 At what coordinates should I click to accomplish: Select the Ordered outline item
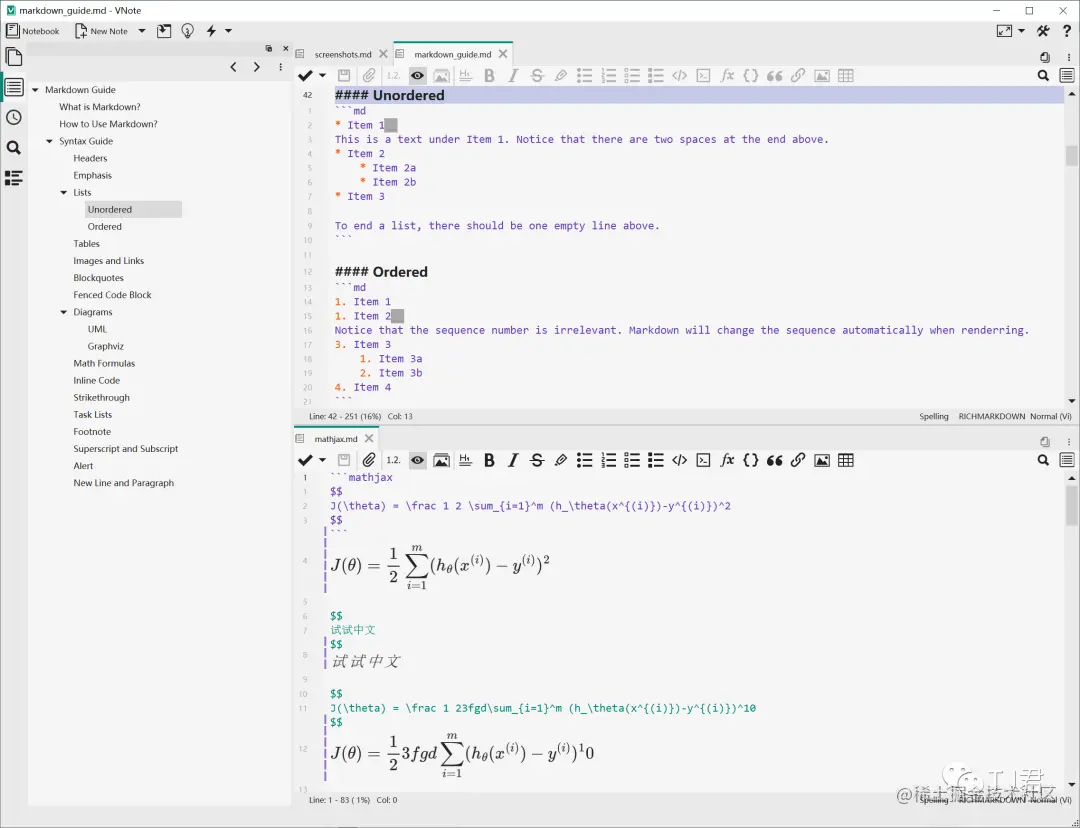(x=105, y=227)
